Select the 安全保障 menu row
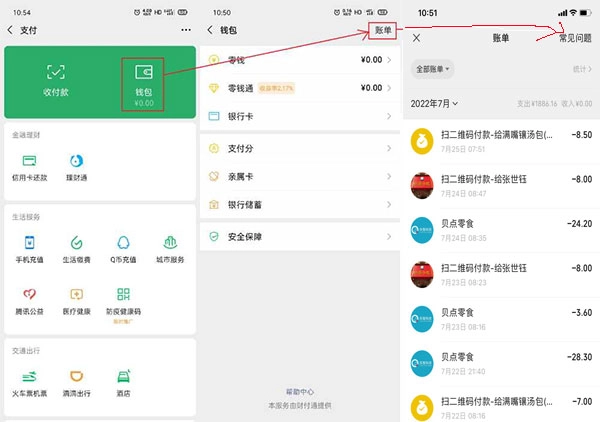Screen dimensions: 600x422 (300, 237)
